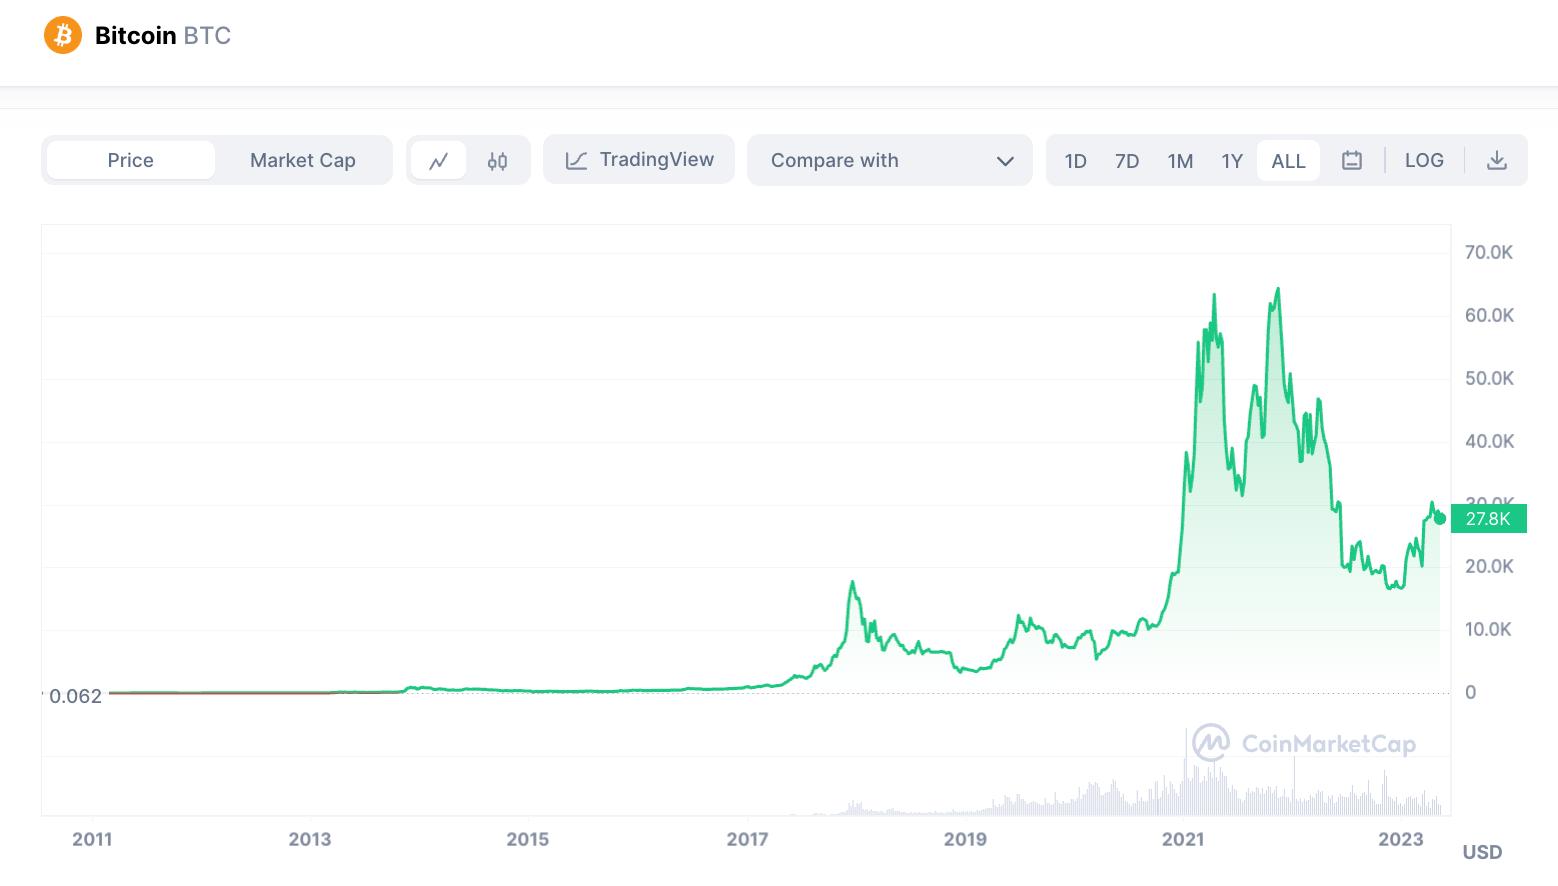1558x886 pixels.
Task: Open the calendar date range picker
Action: coord(1351,160)
